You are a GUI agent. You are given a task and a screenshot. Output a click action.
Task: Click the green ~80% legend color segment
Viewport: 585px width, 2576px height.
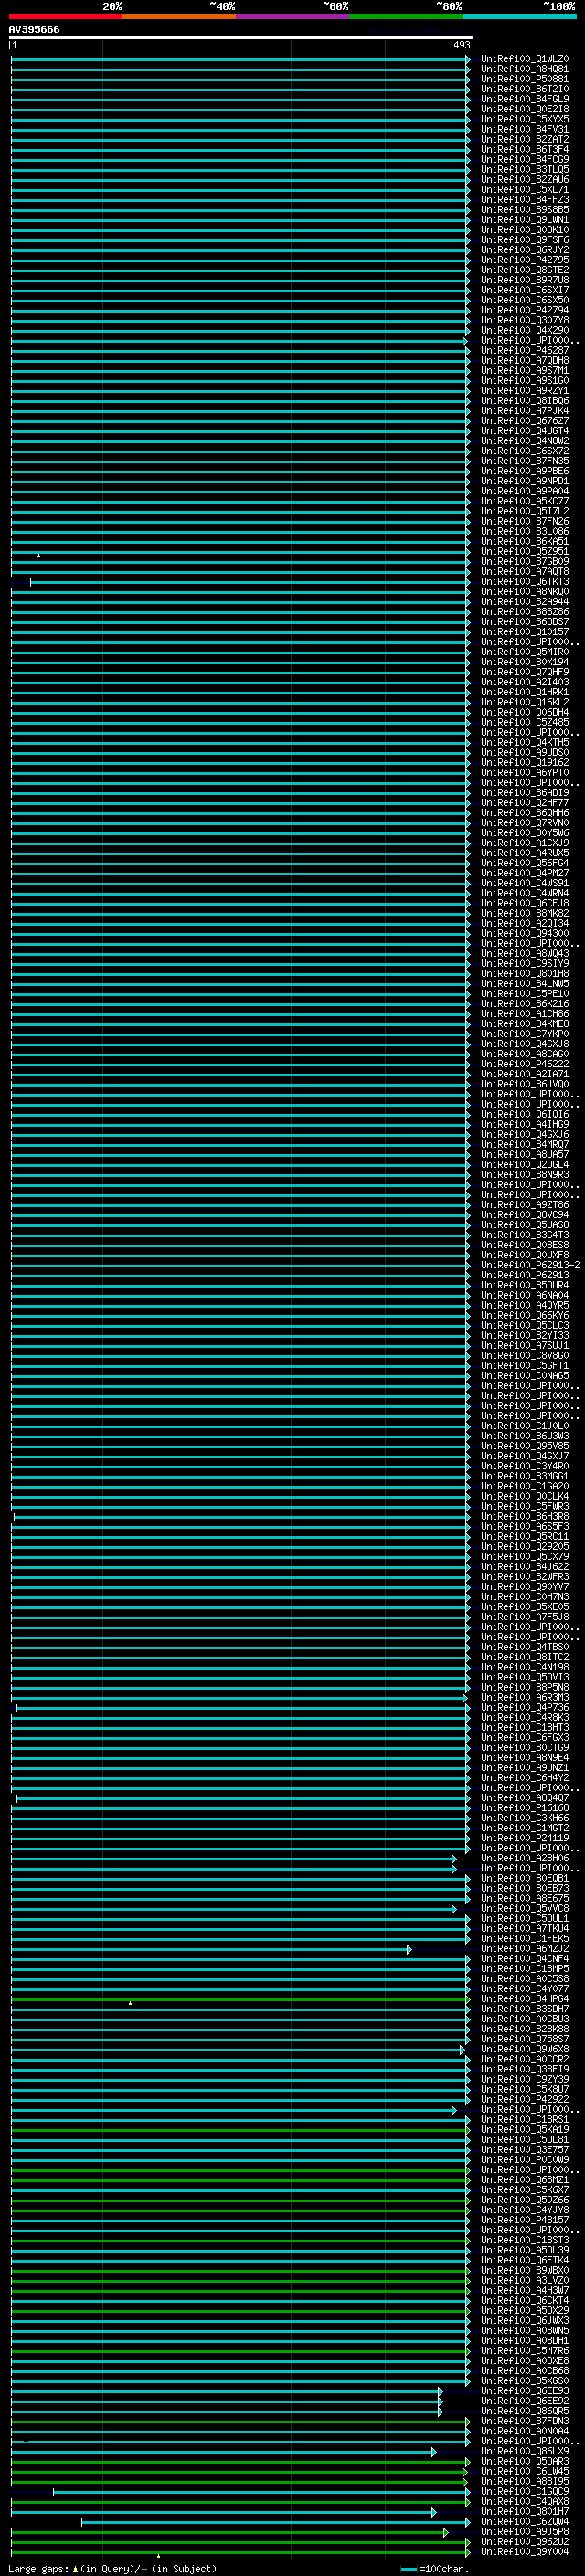[405, 16]
